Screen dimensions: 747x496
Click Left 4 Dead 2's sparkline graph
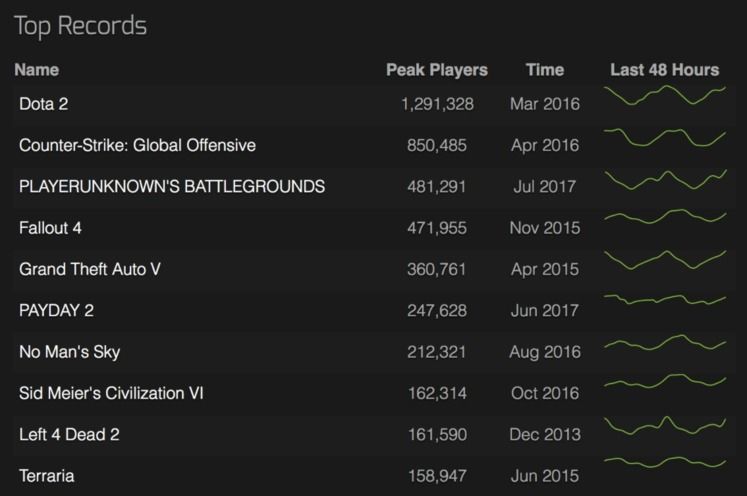(665, 425)
